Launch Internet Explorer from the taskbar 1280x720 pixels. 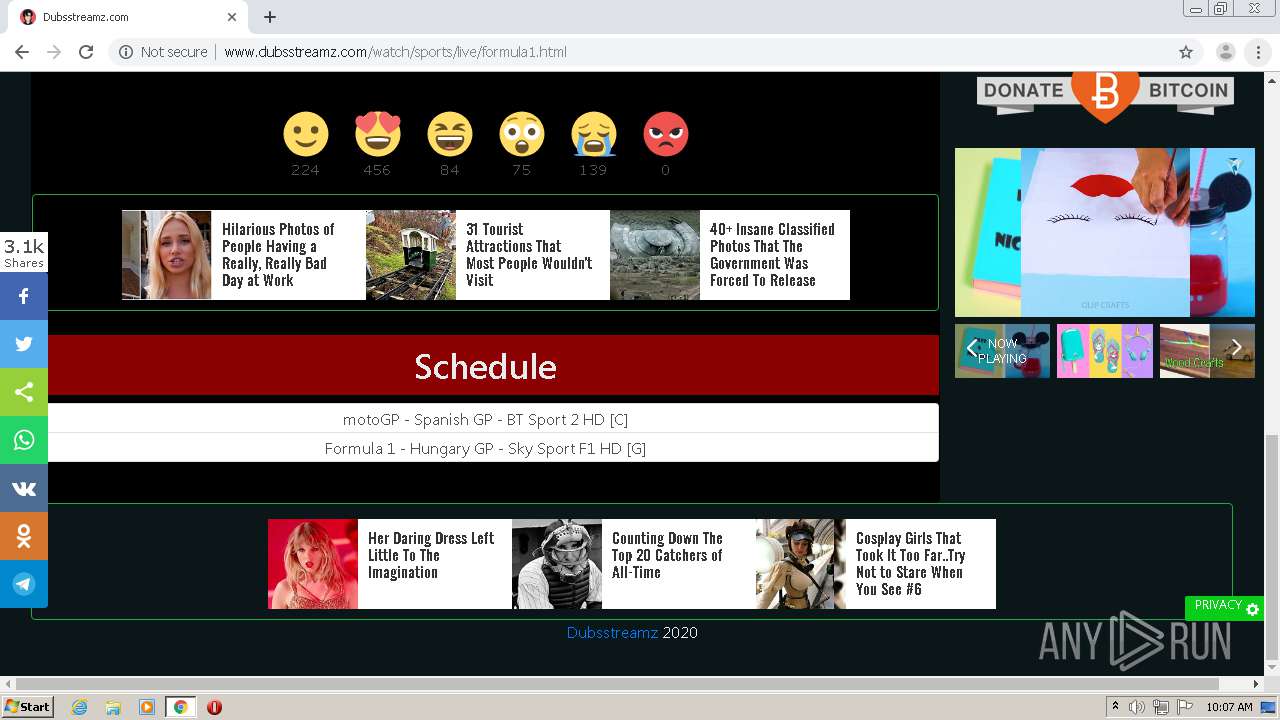(79, 707)
